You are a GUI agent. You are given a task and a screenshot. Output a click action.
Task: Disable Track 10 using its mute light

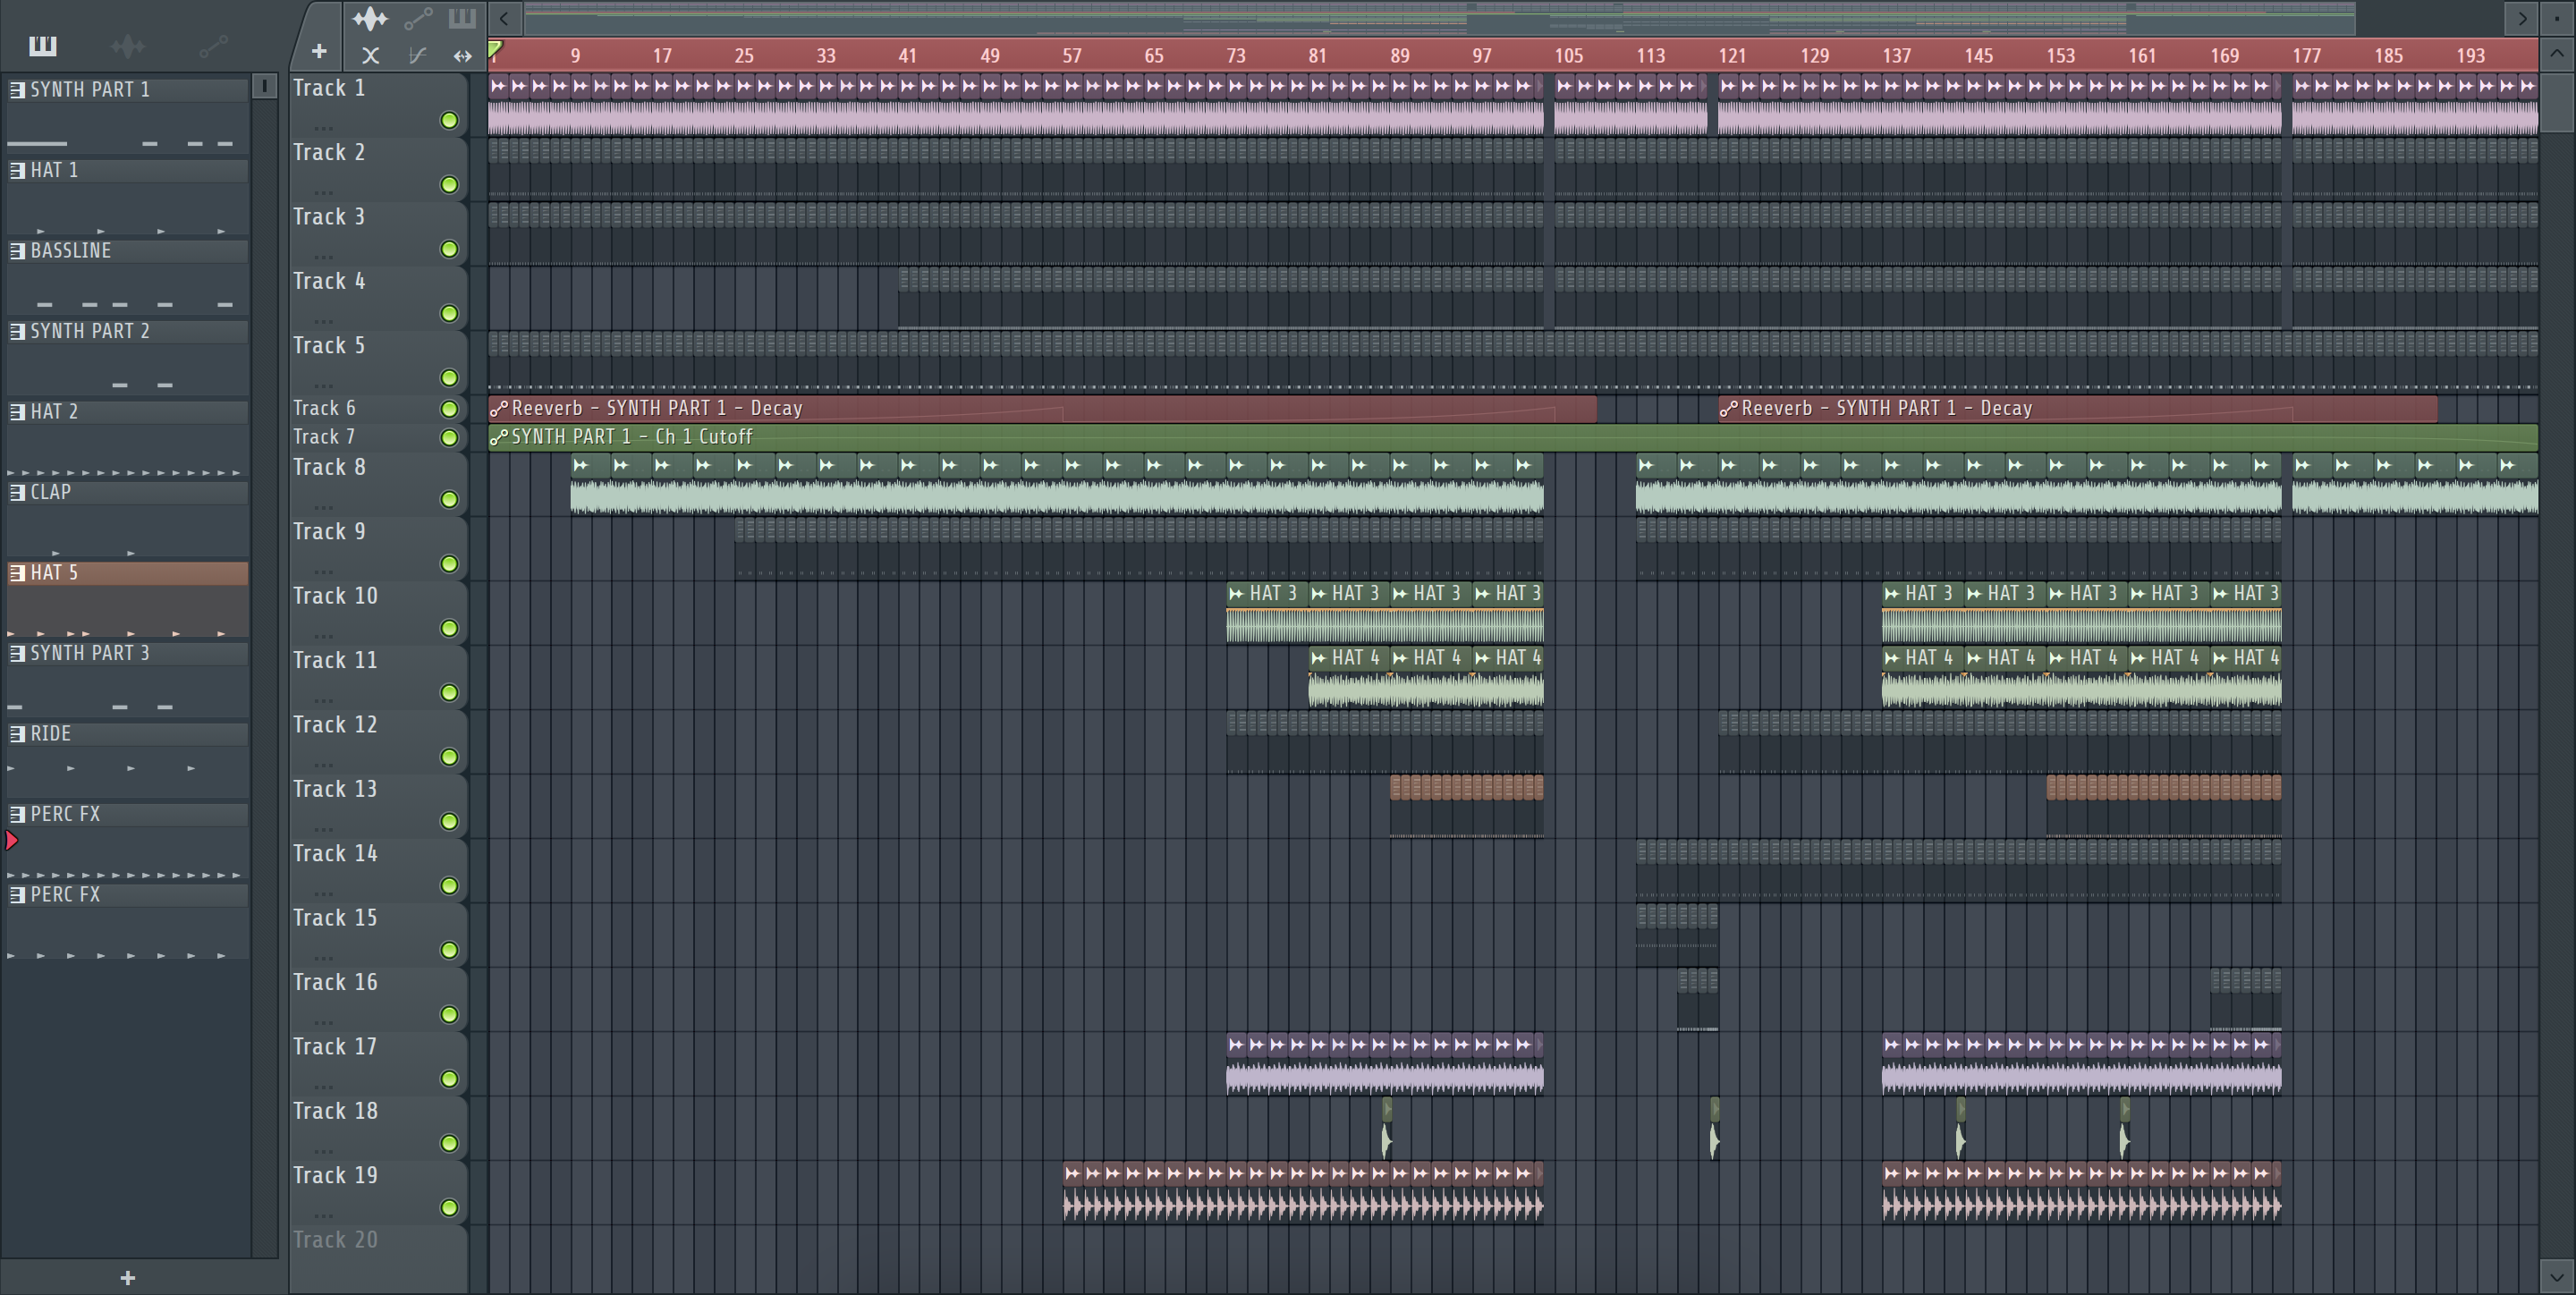(449, 628)
